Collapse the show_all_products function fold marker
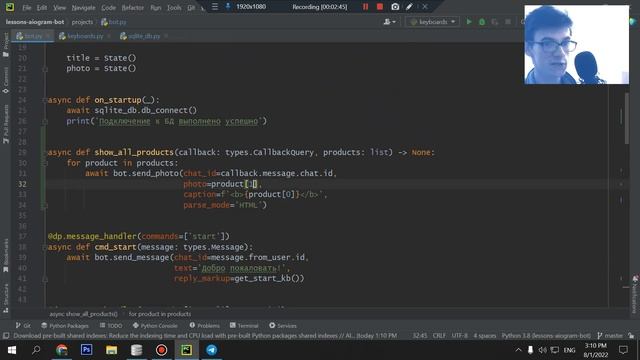The height and width of the screenshot is (360, 640). point(45,152)
